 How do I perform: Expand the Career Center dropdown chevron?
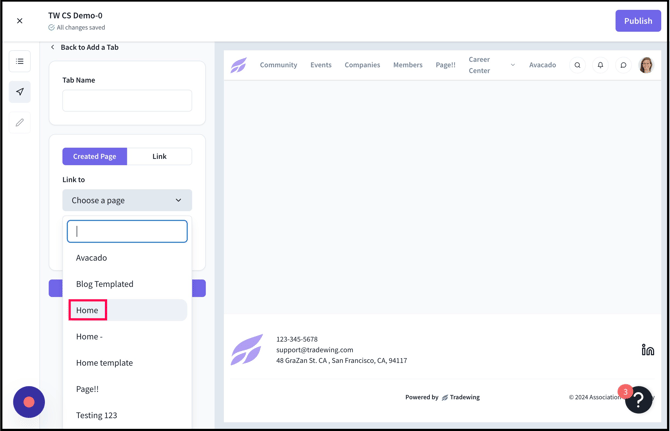point(513,65)
